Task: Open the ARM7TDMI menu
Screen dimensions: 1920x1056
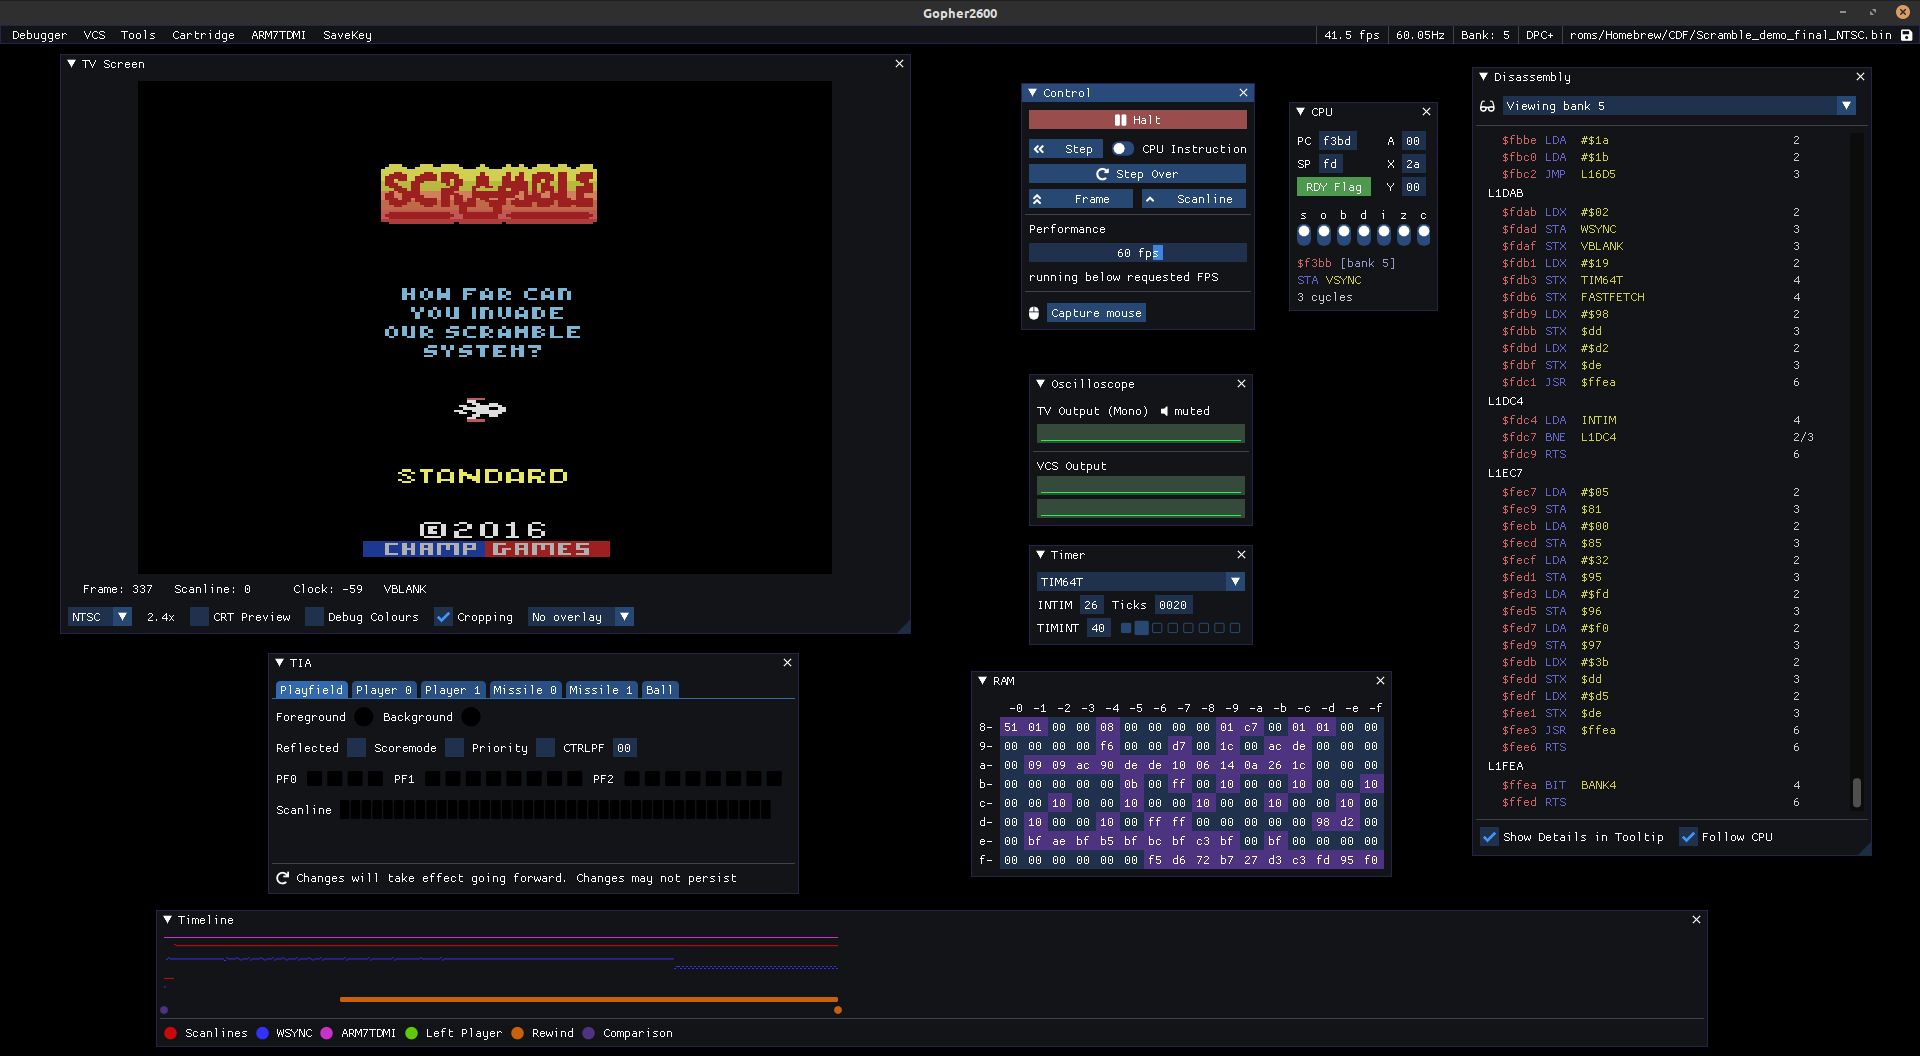Action: [278, 35]
